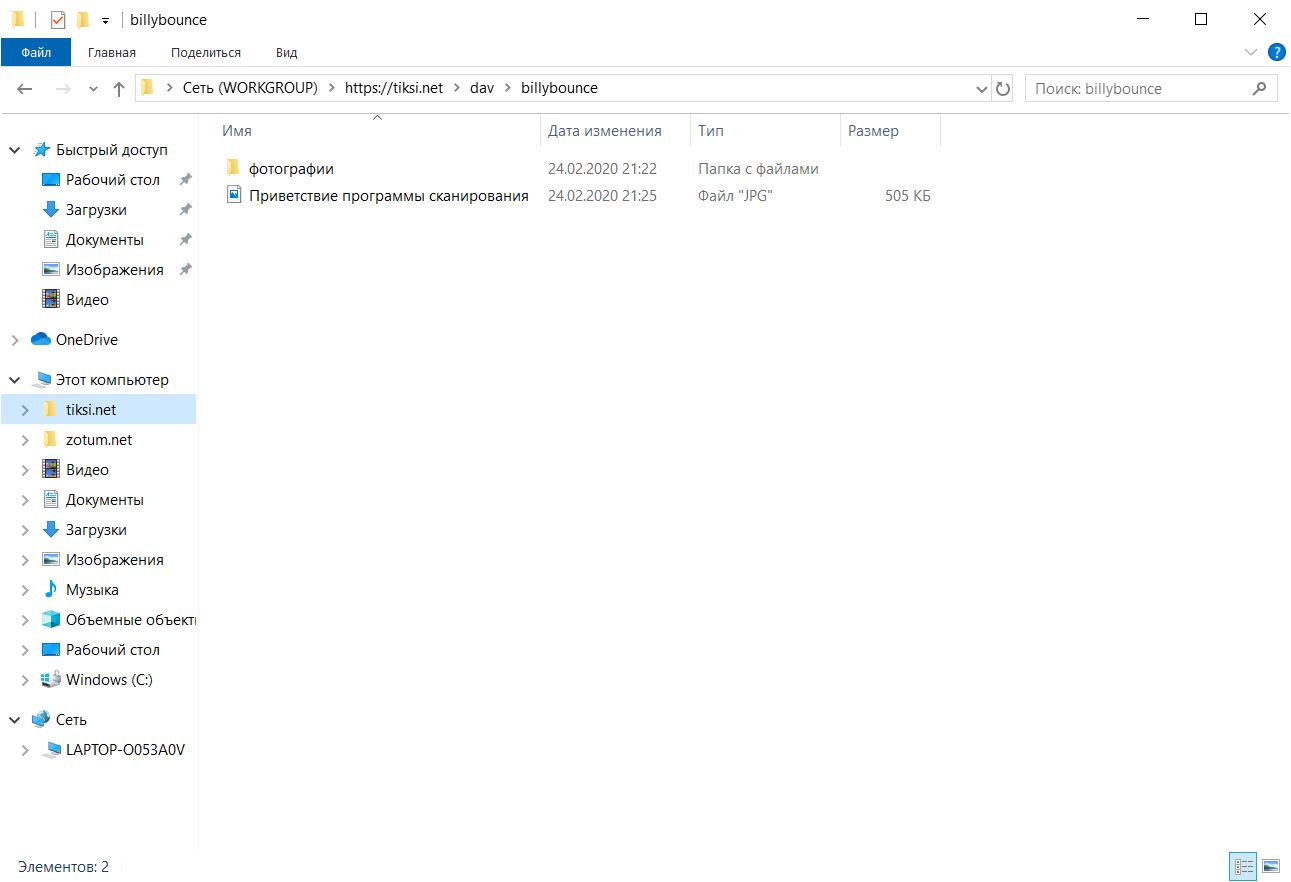Open the фотографии folder
The image size is (1291, 882).
click(x=291, y=169)
